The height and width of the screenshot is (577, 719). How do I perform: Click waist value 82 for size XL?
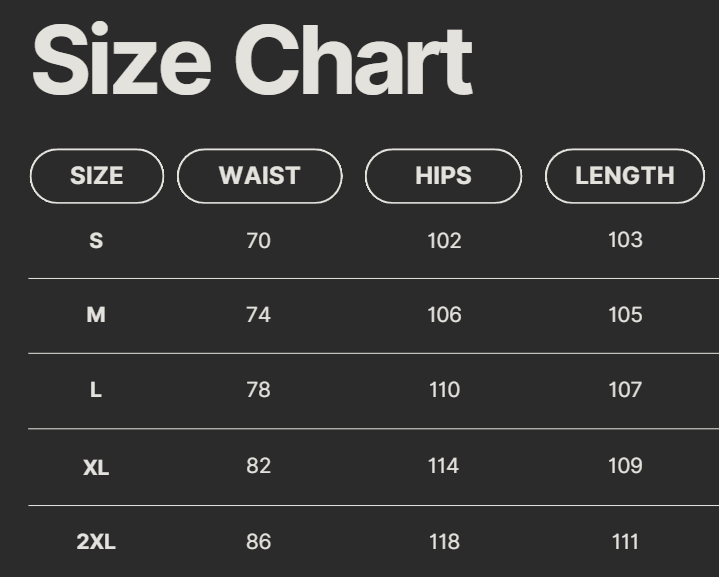click(x=258, y=466)
